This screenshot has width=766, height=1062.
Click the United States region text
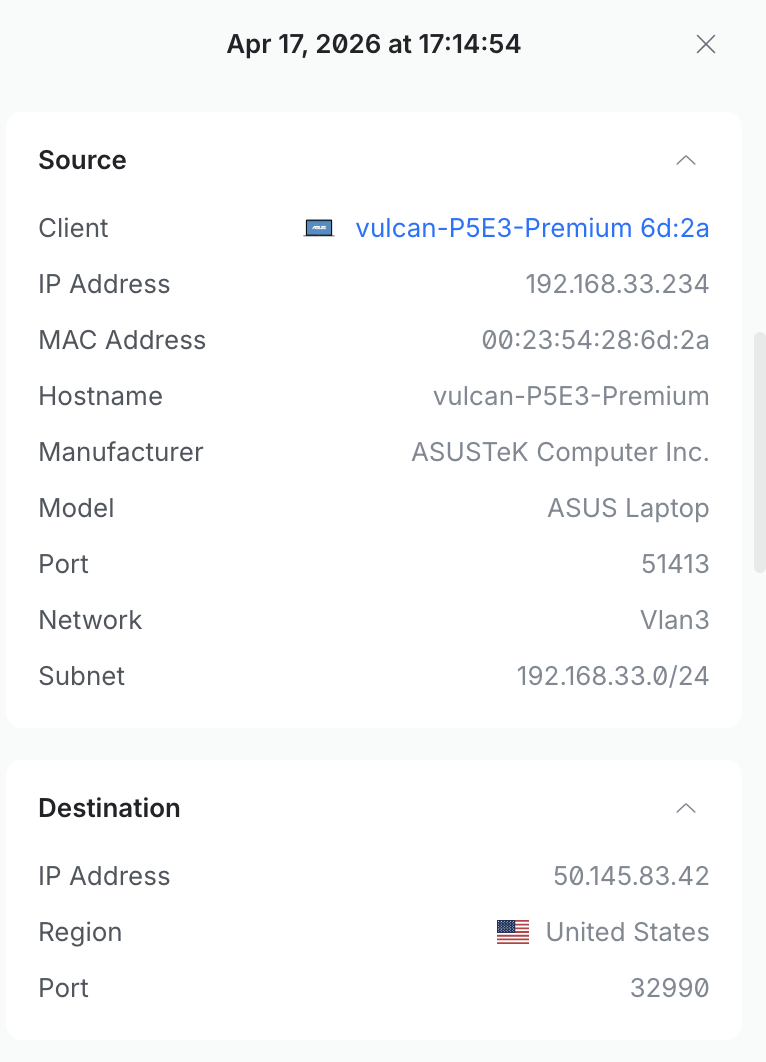tap(627, 932)
